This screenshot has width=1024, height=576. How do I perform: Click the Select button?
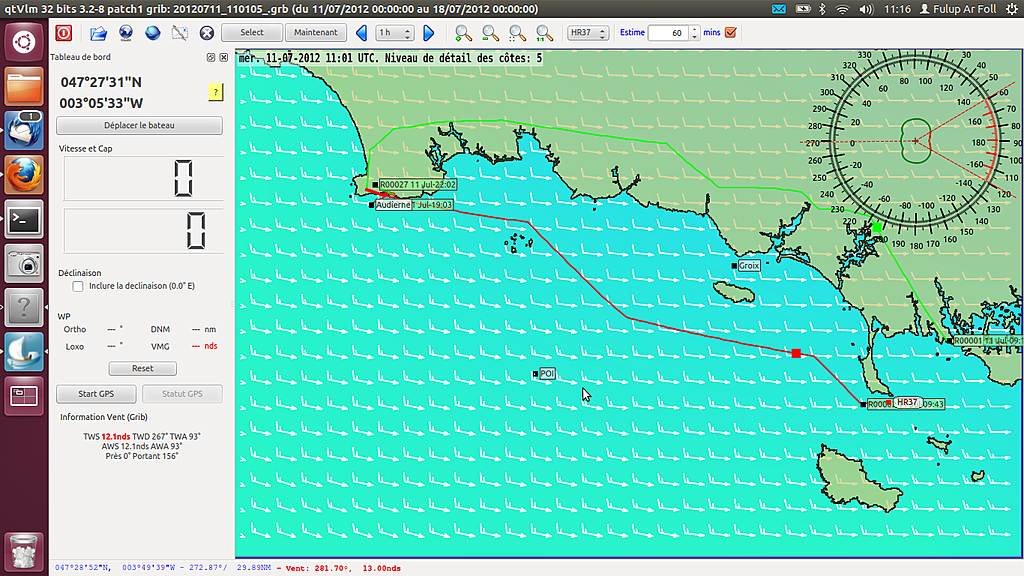(x=251, y=33)
